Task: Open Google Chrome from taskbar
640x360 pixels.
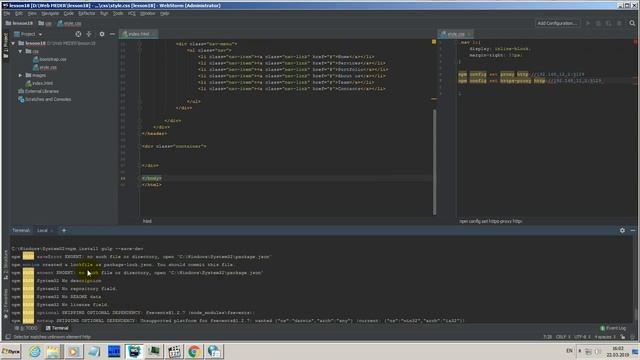Action: point(194,351)
